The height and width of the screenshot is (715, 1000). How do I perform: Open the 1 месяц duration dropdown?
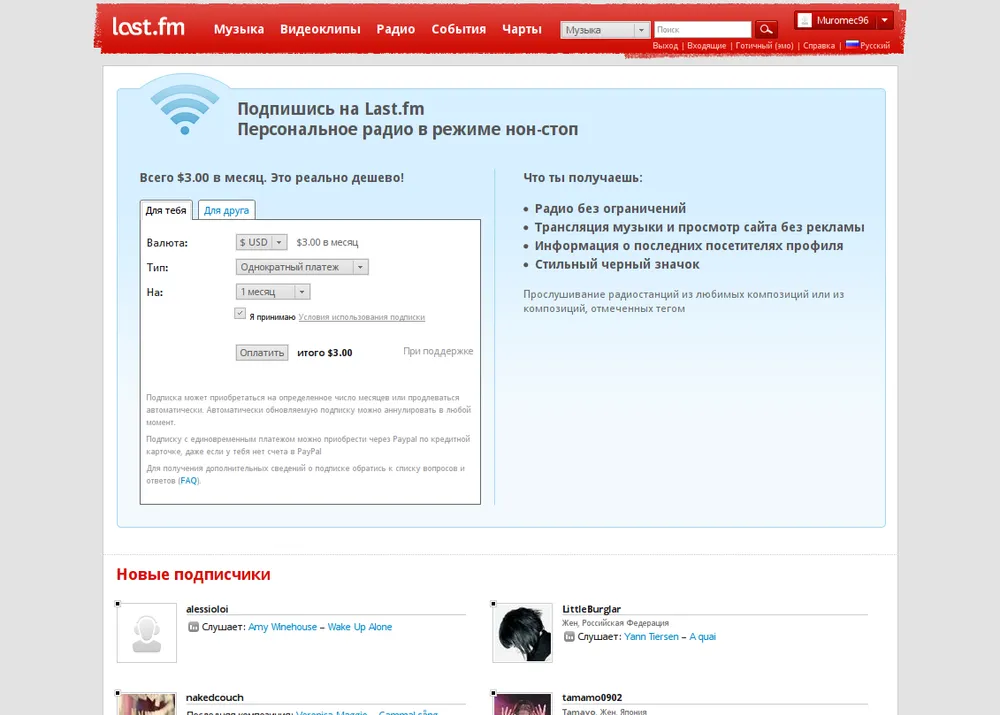[273, 291]
